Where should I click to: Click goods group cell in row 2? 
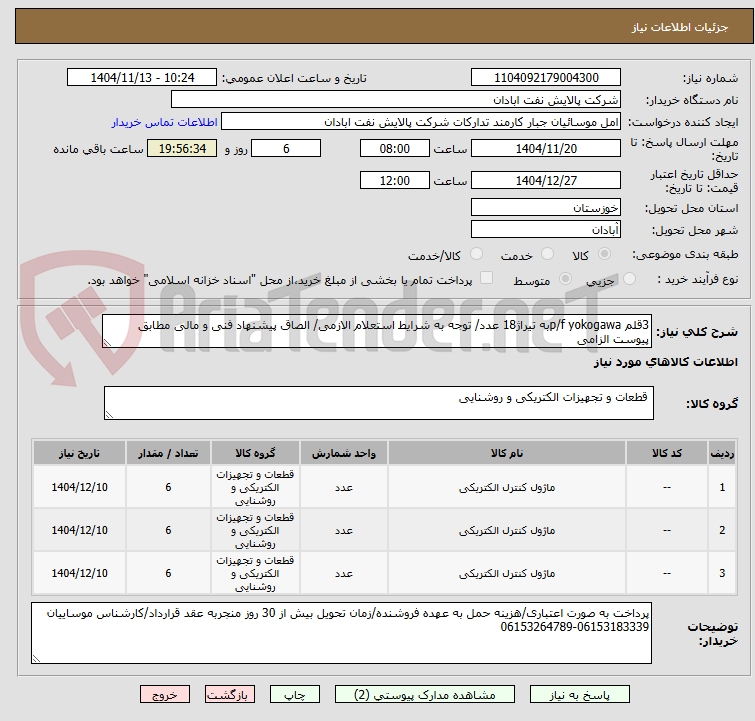tap(255, 530)
